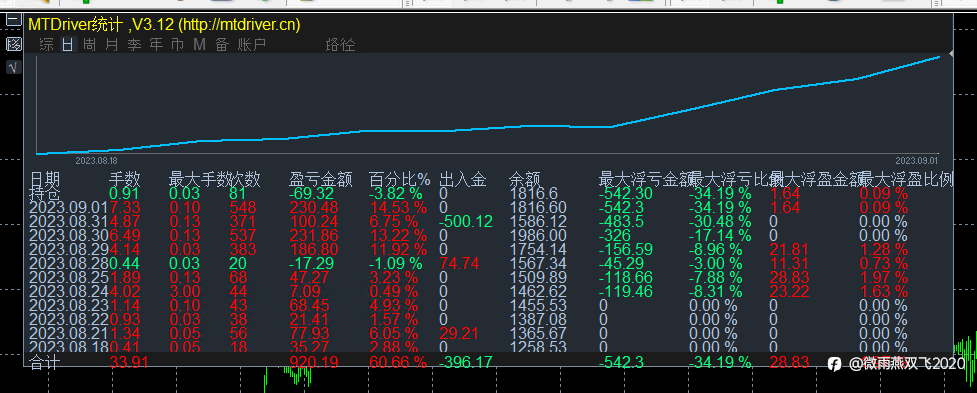The image size is (977, 393).
Task: Open the 季 quarterly tab
Action: [x=134, y=45]
